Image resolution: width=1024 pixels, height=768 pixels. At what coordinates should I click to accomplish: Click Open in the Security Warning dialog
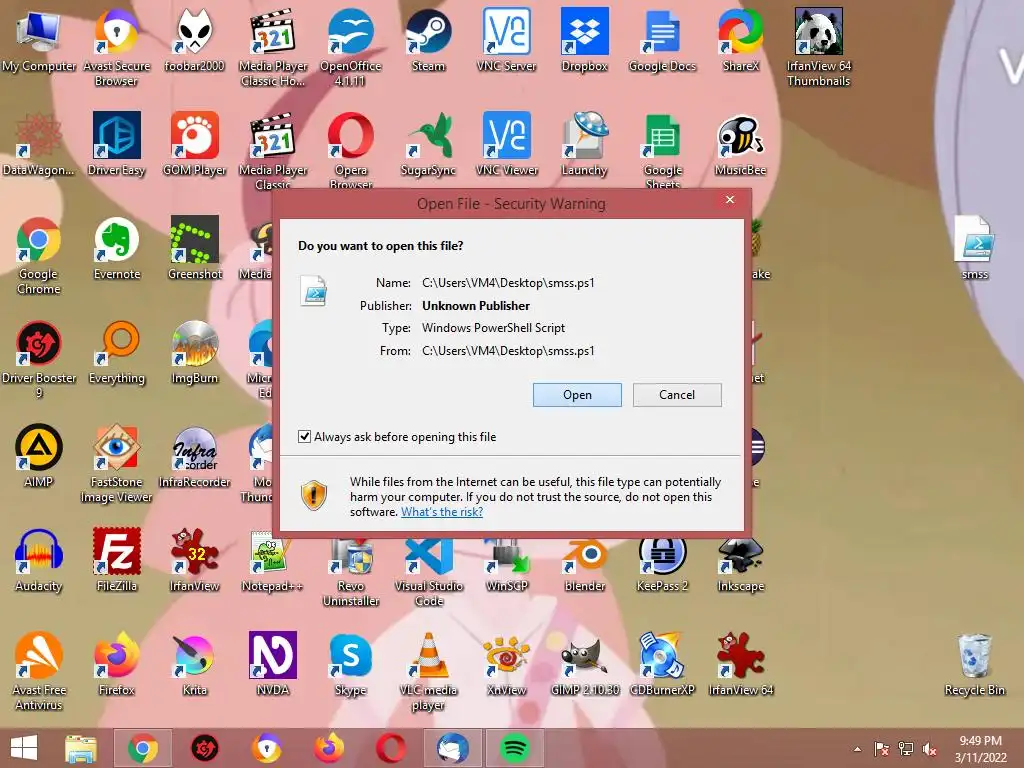577,394
